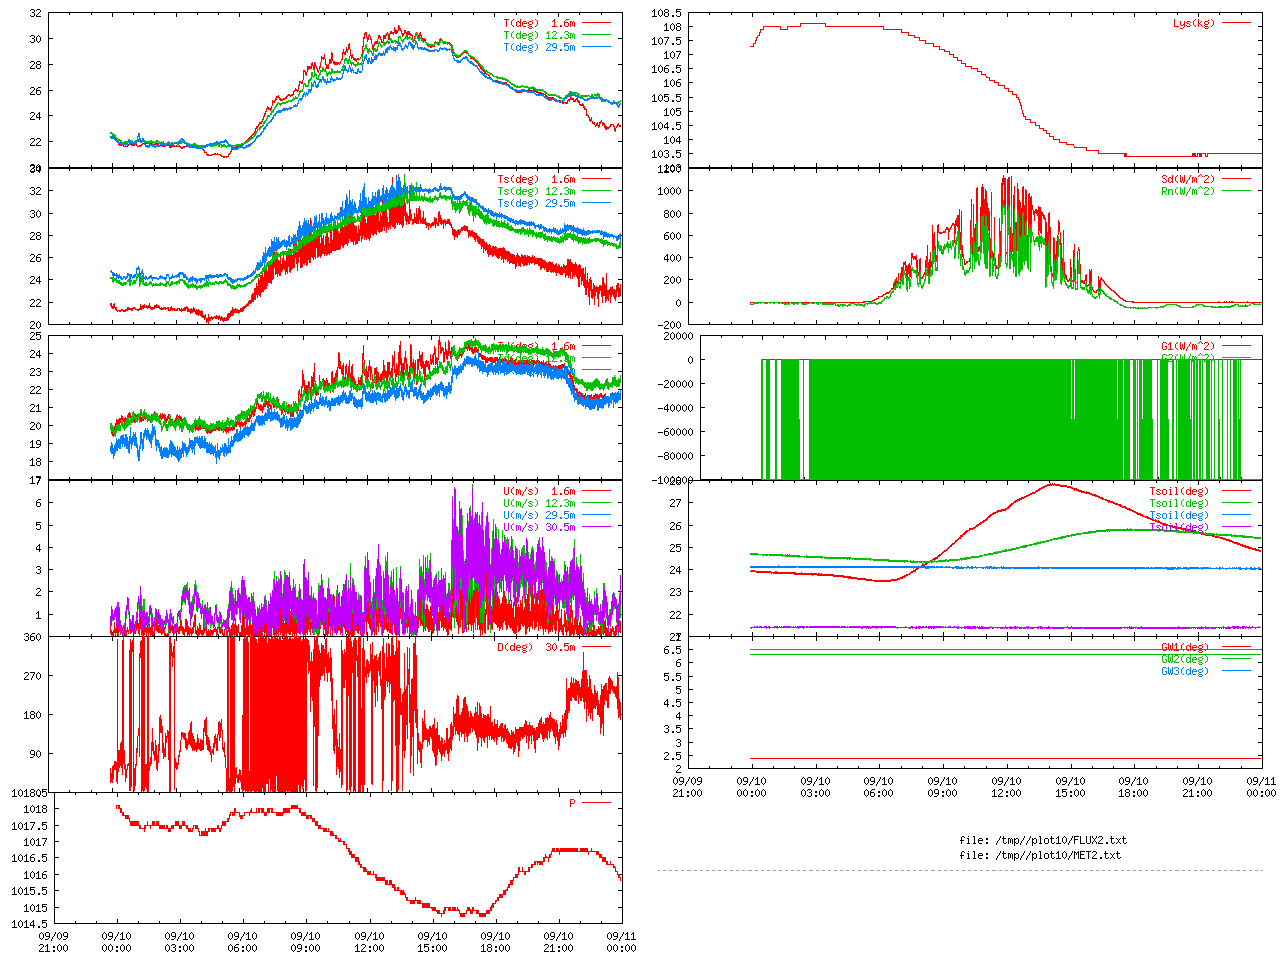The image size is (1280, 960).
Task: Click the 'D(deg) 30.5m' wind direction label
Action: tap(536, 647)
